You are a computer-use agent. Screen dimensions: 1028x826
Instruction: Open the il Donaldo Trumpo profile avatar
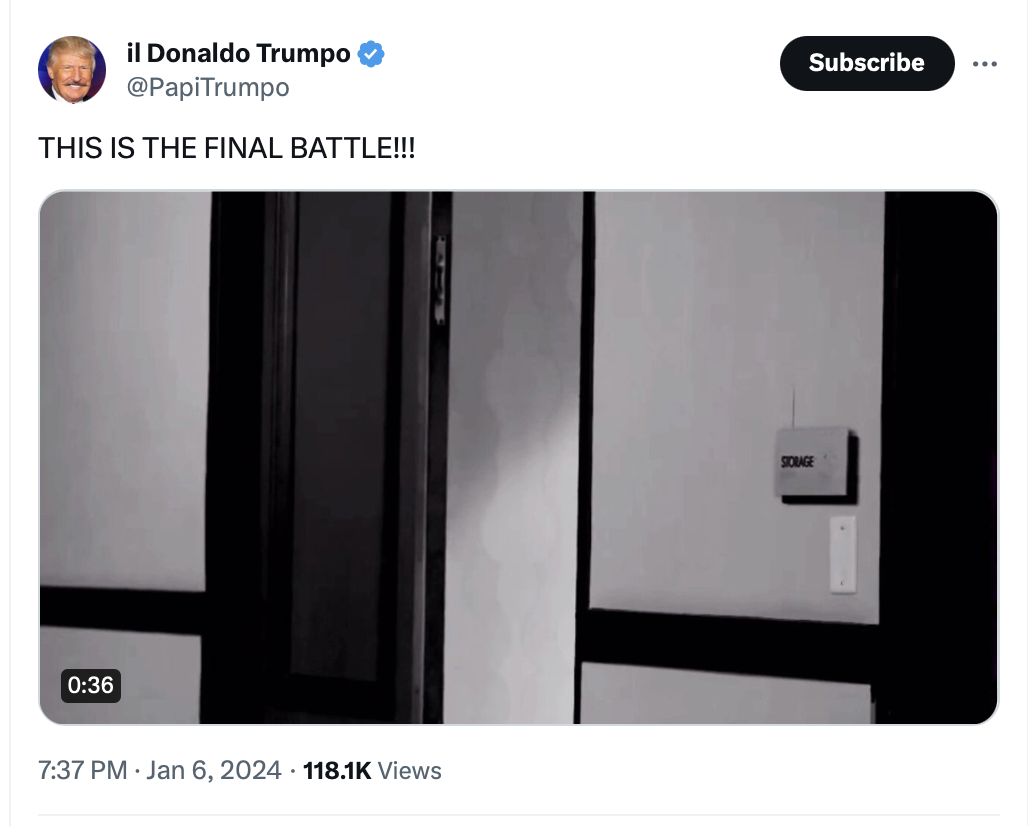coord(72,69)
